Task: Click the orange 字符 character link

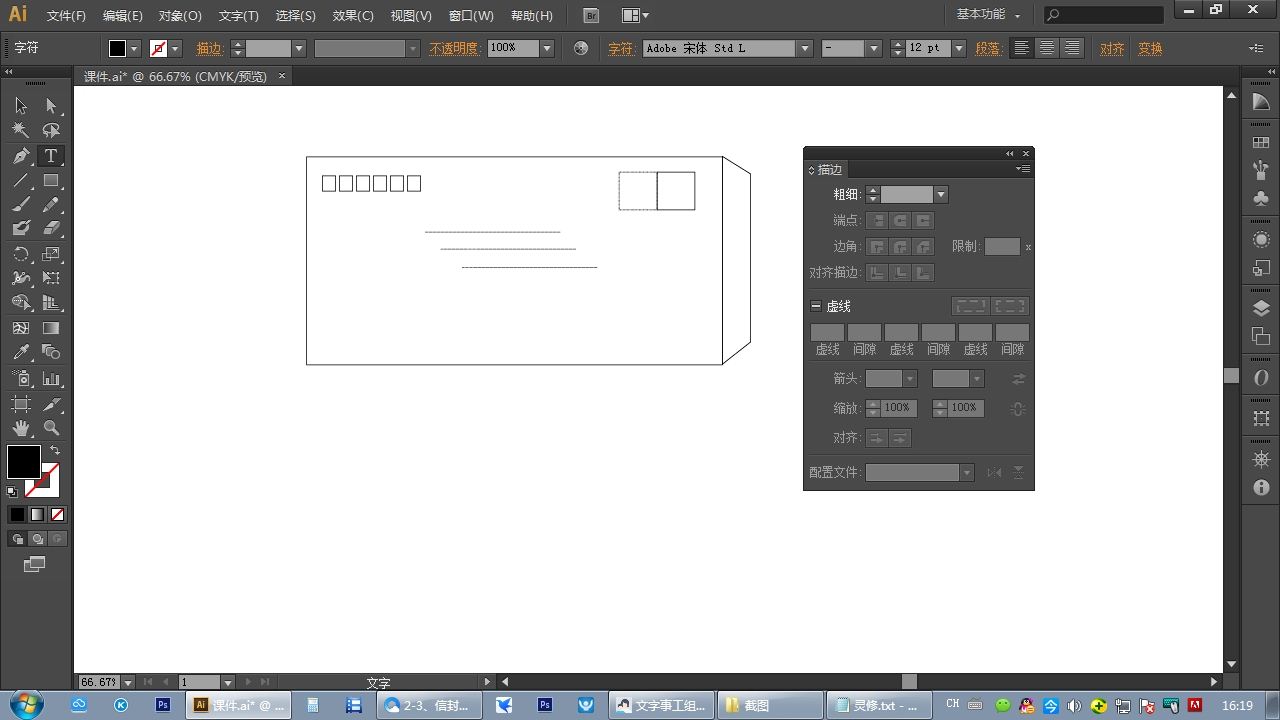Action: (x=621, y=48)
